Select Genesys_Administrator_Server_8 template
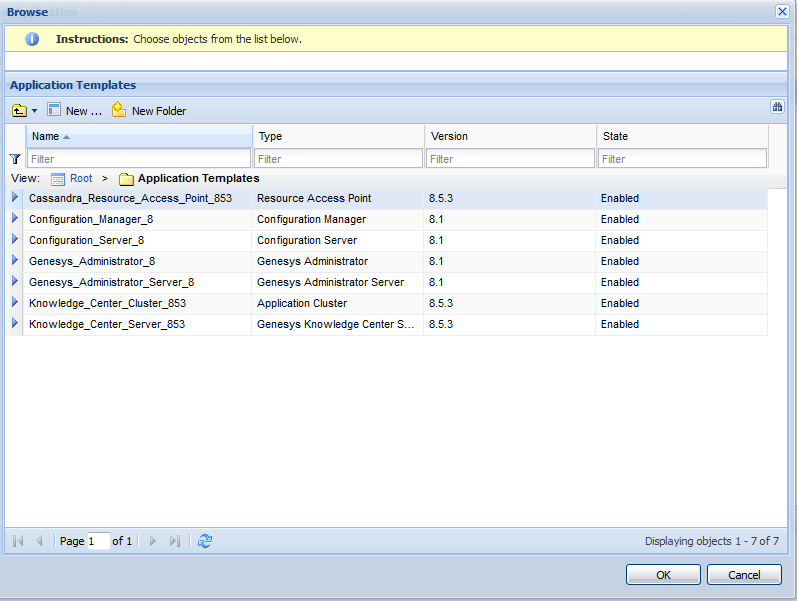This screenshot has width=797, height=601. pos(111,282)
